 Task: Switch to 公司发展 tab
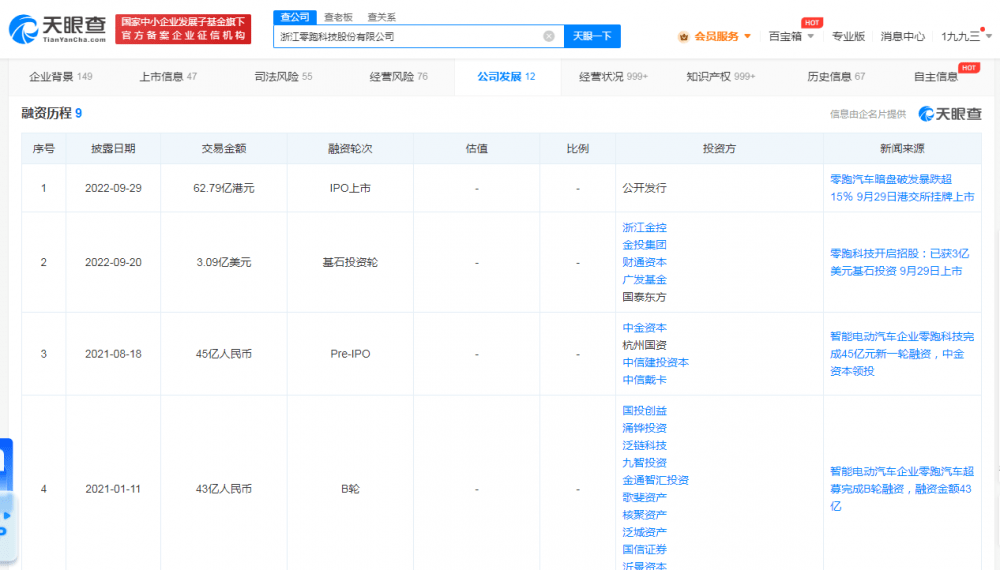(x=506, y=77)
